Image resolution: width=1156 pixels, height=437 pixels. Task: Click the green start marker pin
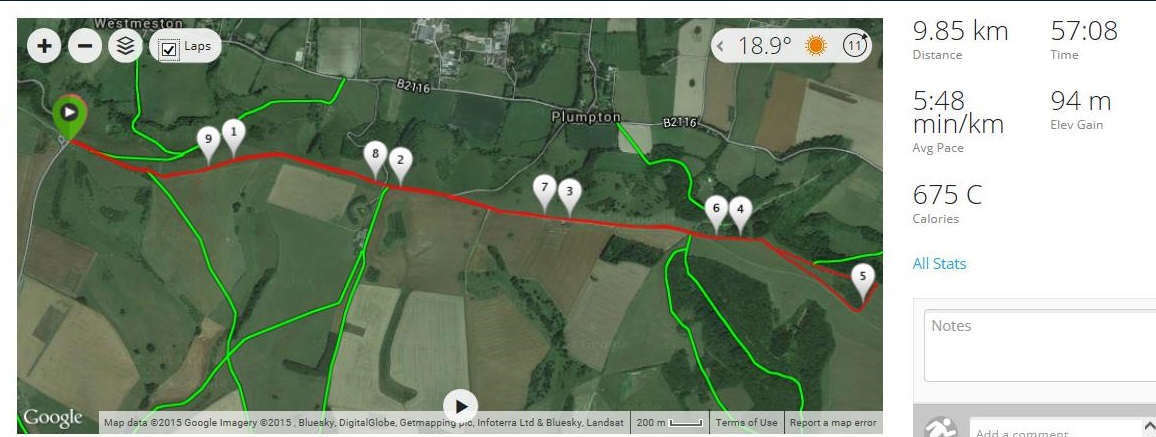coord(69,116)
